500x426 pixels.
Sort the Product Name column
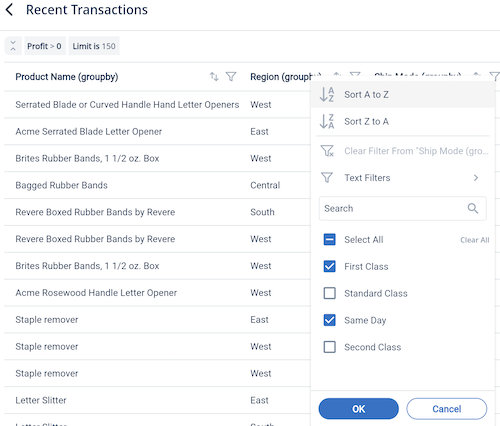tap(214, 77)
